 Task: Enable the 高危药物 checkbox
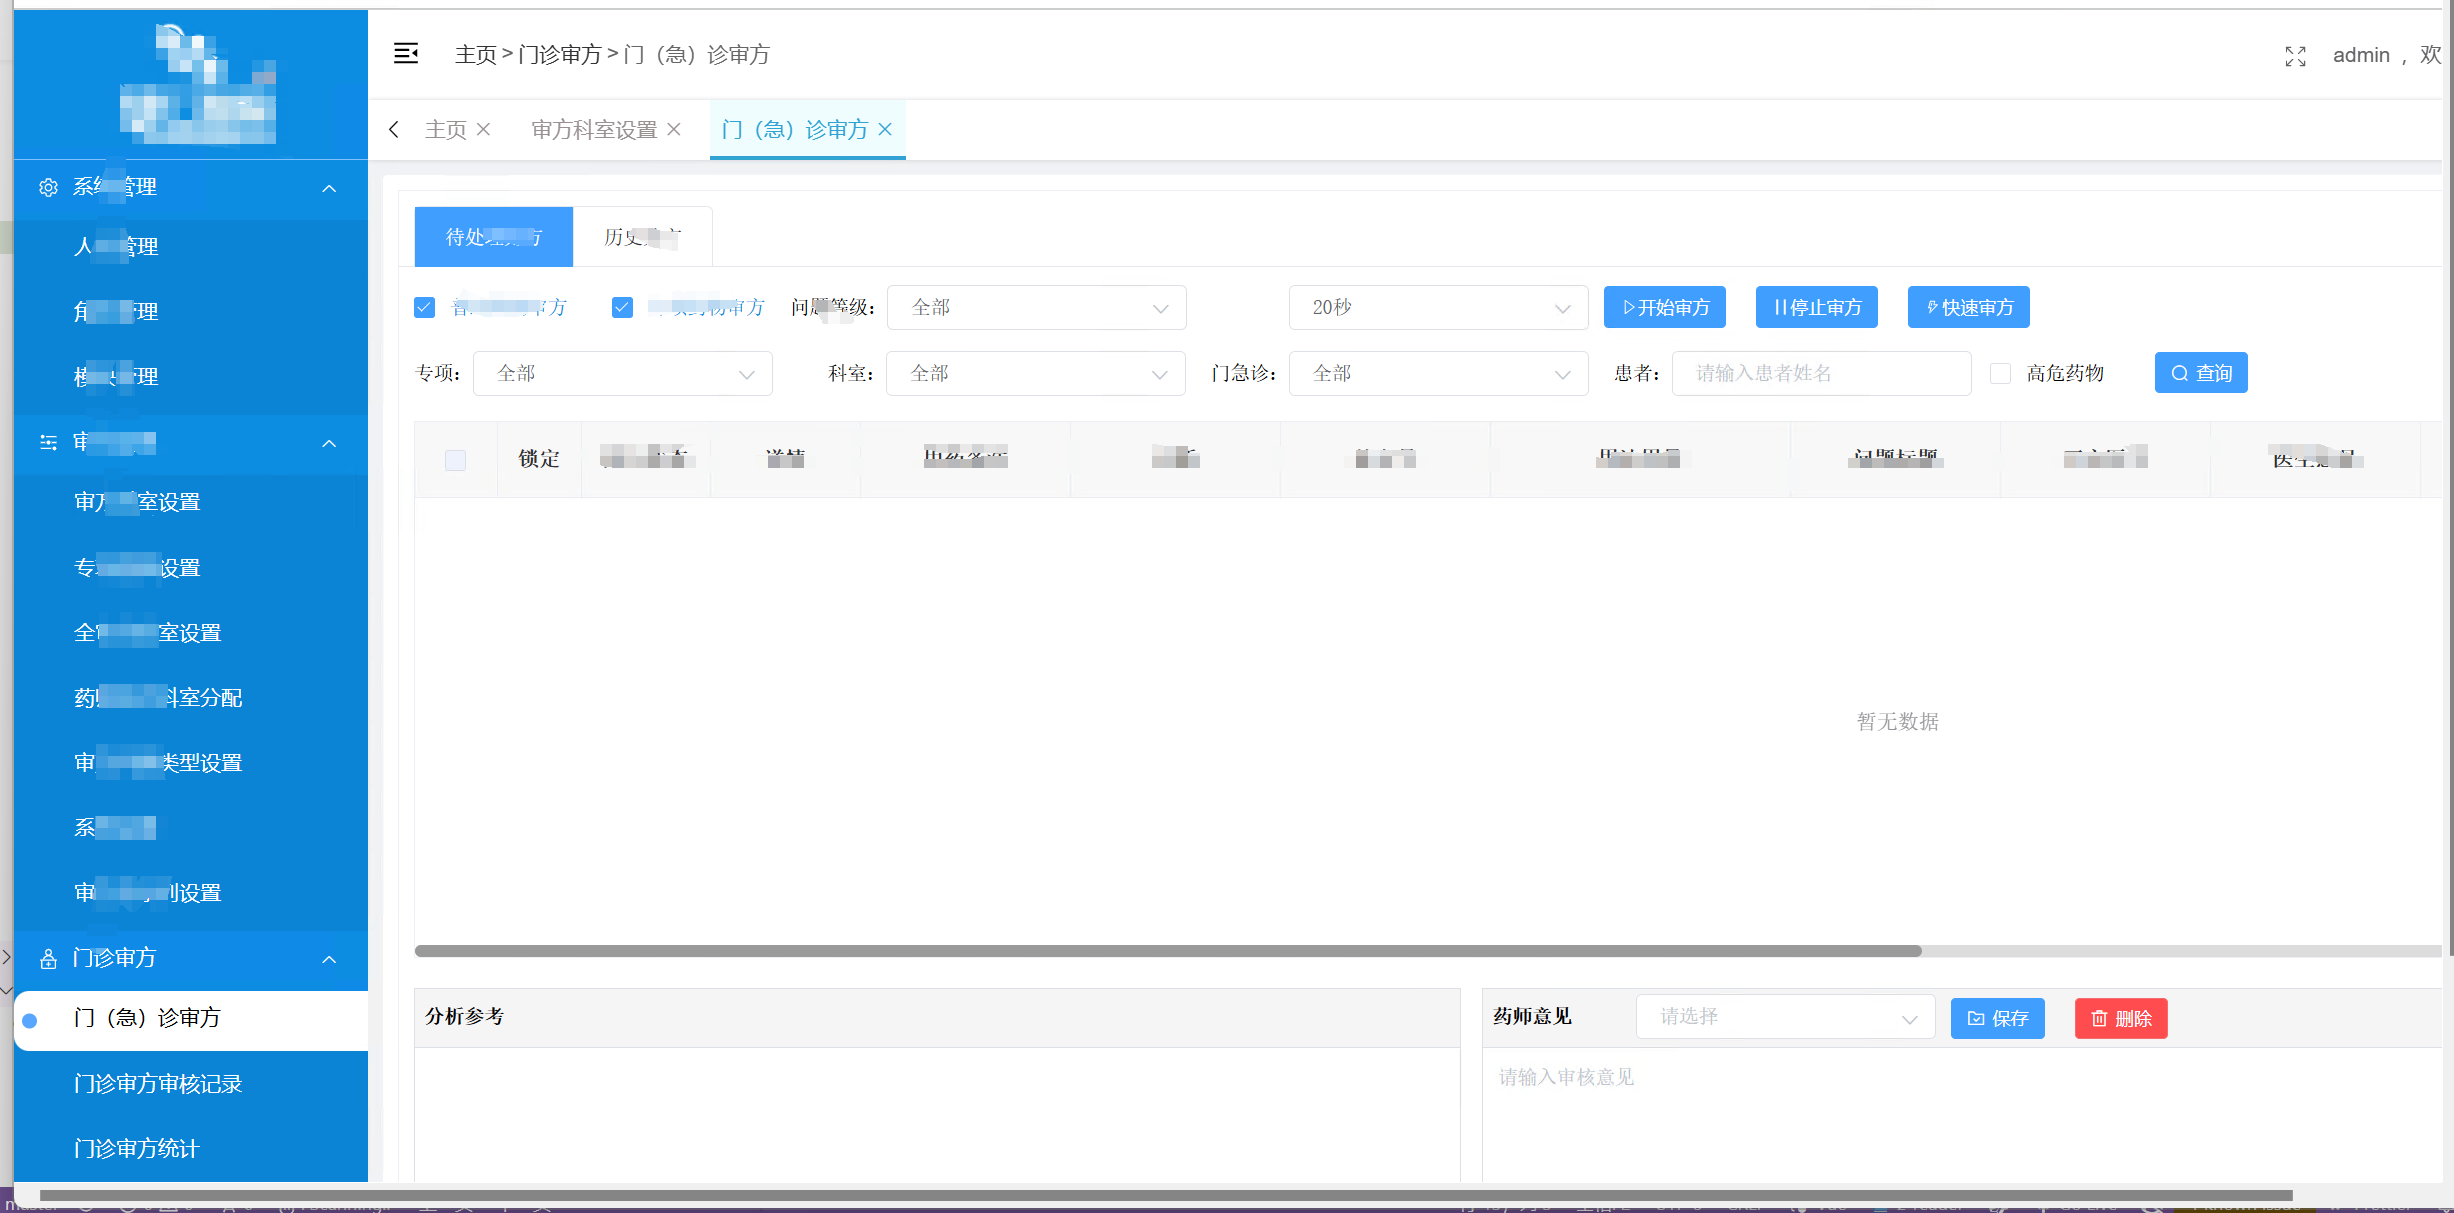[2000, 373]
